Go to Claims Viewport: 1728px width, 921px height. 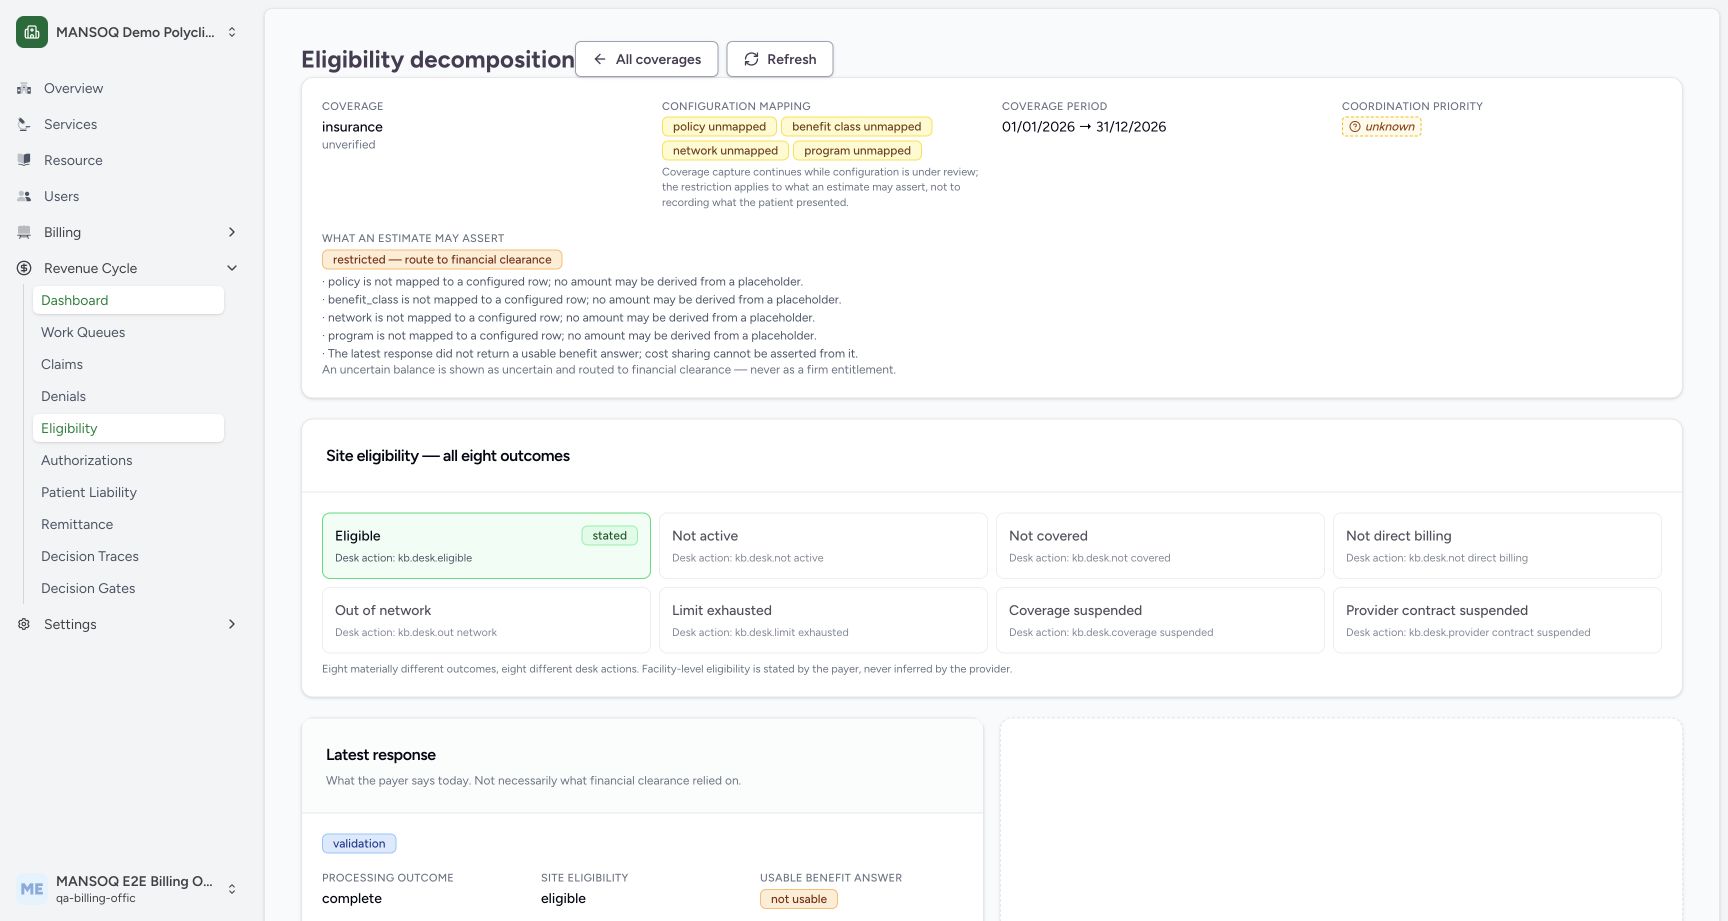point(128,364)
